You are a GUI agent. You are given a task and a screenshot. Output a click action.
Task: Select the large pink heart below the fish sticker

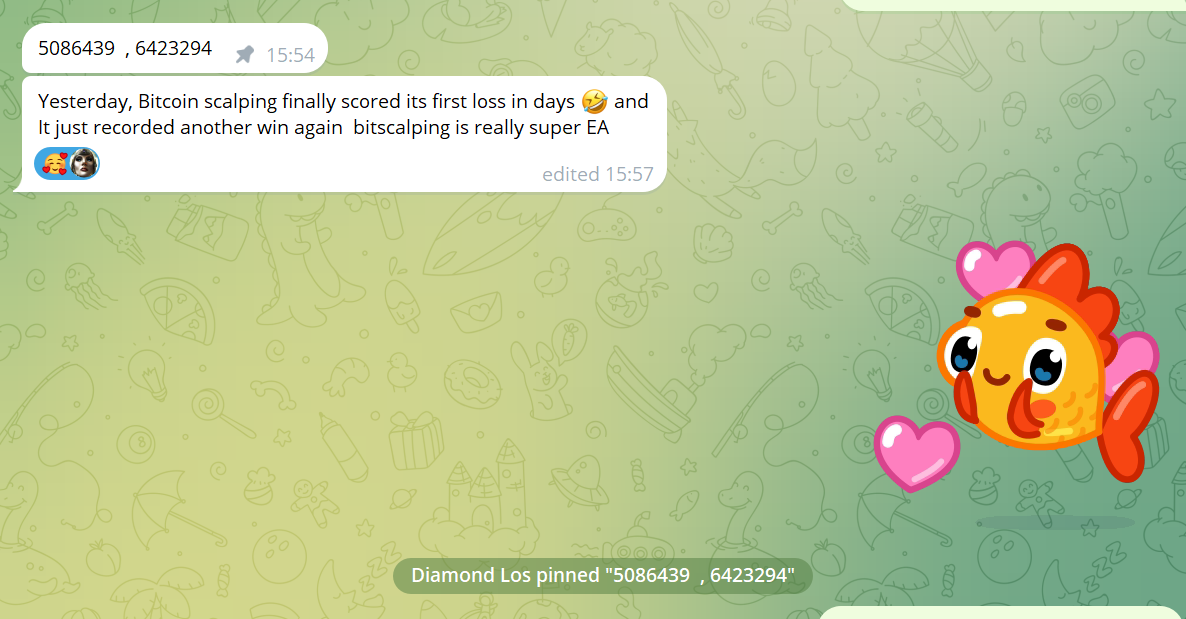click(x=916, y=453)
